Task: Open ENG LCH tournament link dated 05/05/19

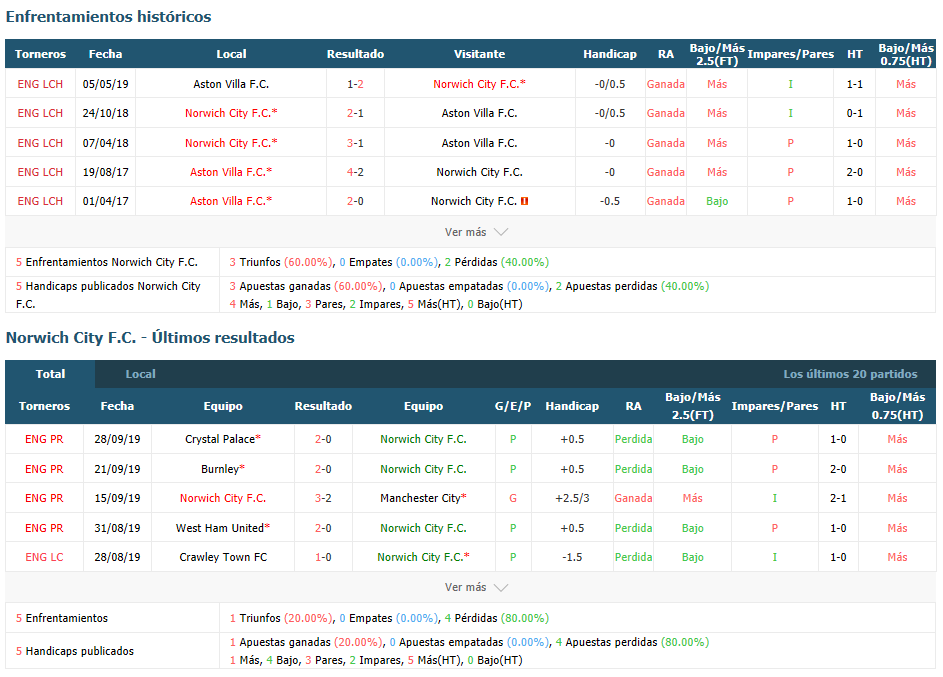Action: point(40,84)
